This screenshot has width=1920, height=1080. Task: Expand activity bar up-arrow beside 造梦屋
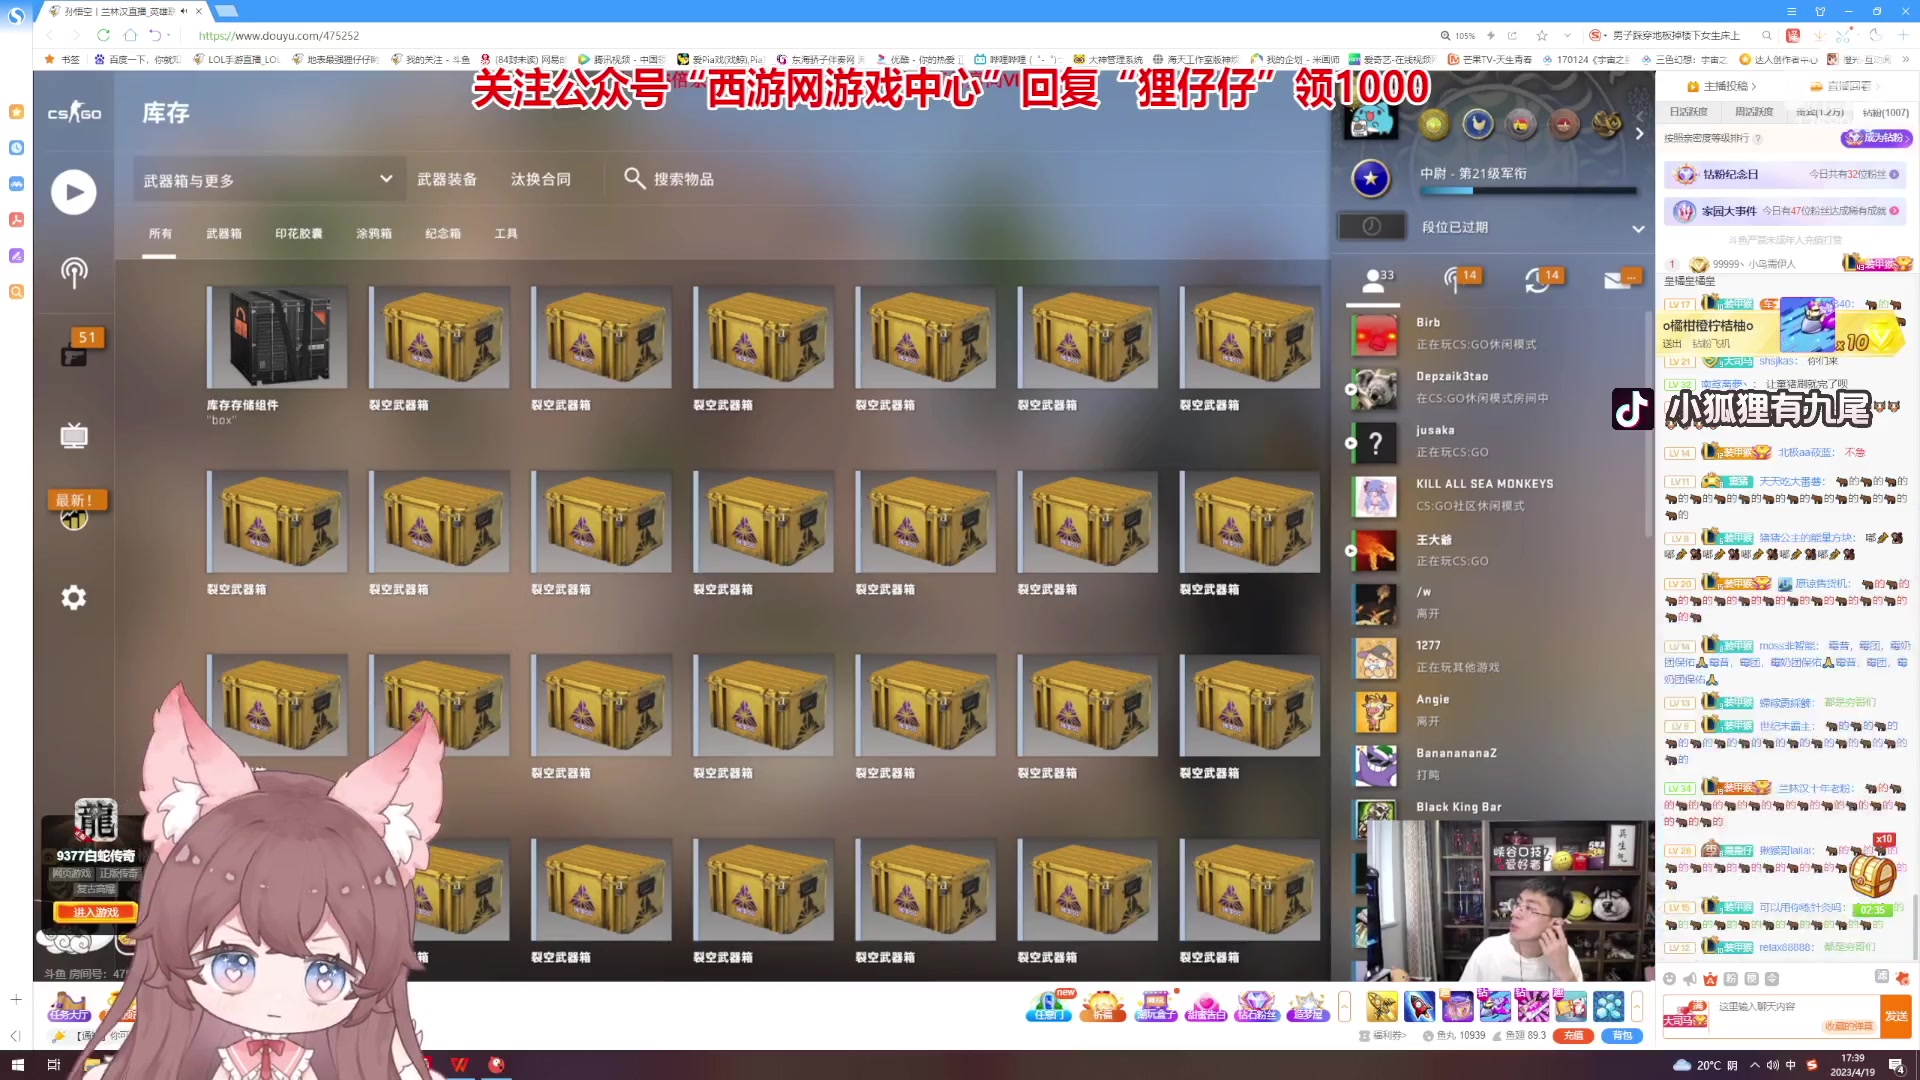[x=1344, y=1006]
